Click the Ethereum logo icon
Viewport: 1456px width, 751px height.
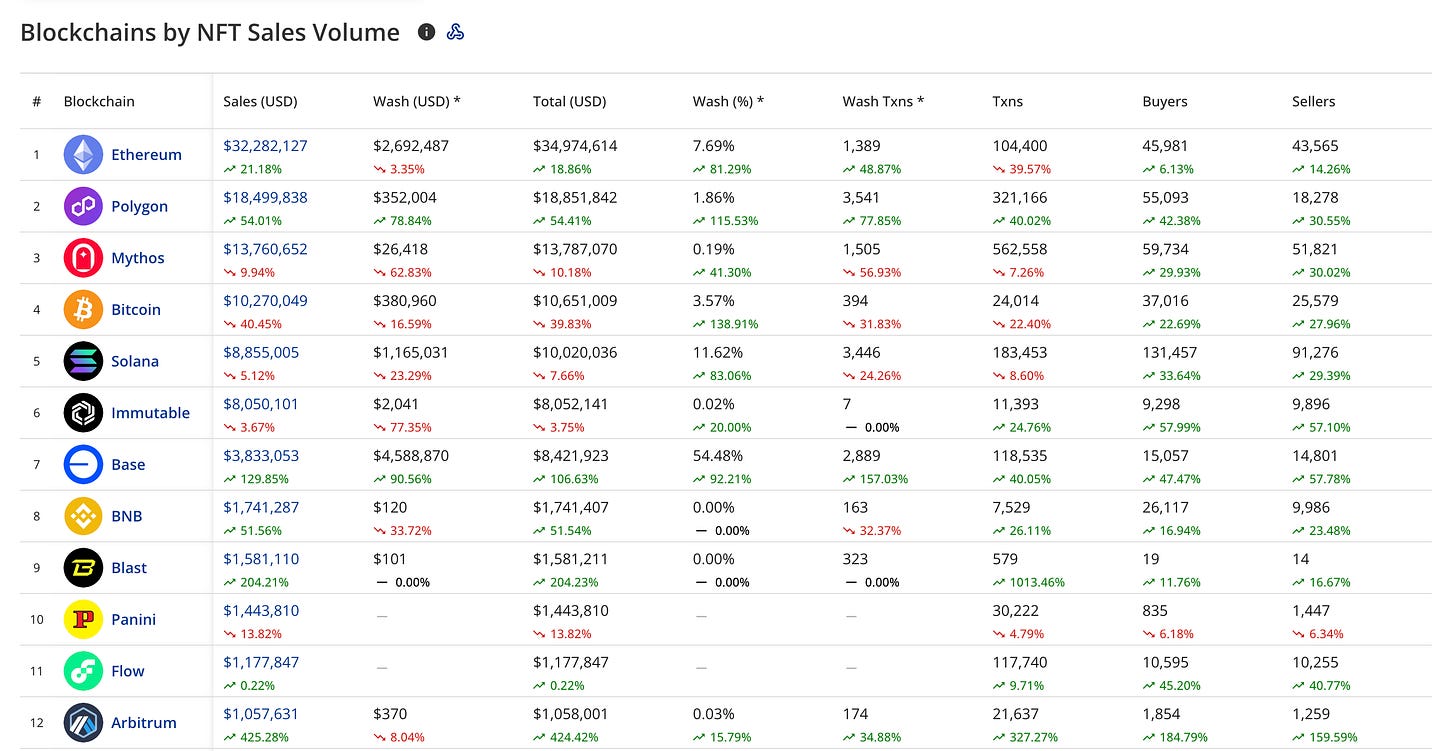tap(83, 155)
